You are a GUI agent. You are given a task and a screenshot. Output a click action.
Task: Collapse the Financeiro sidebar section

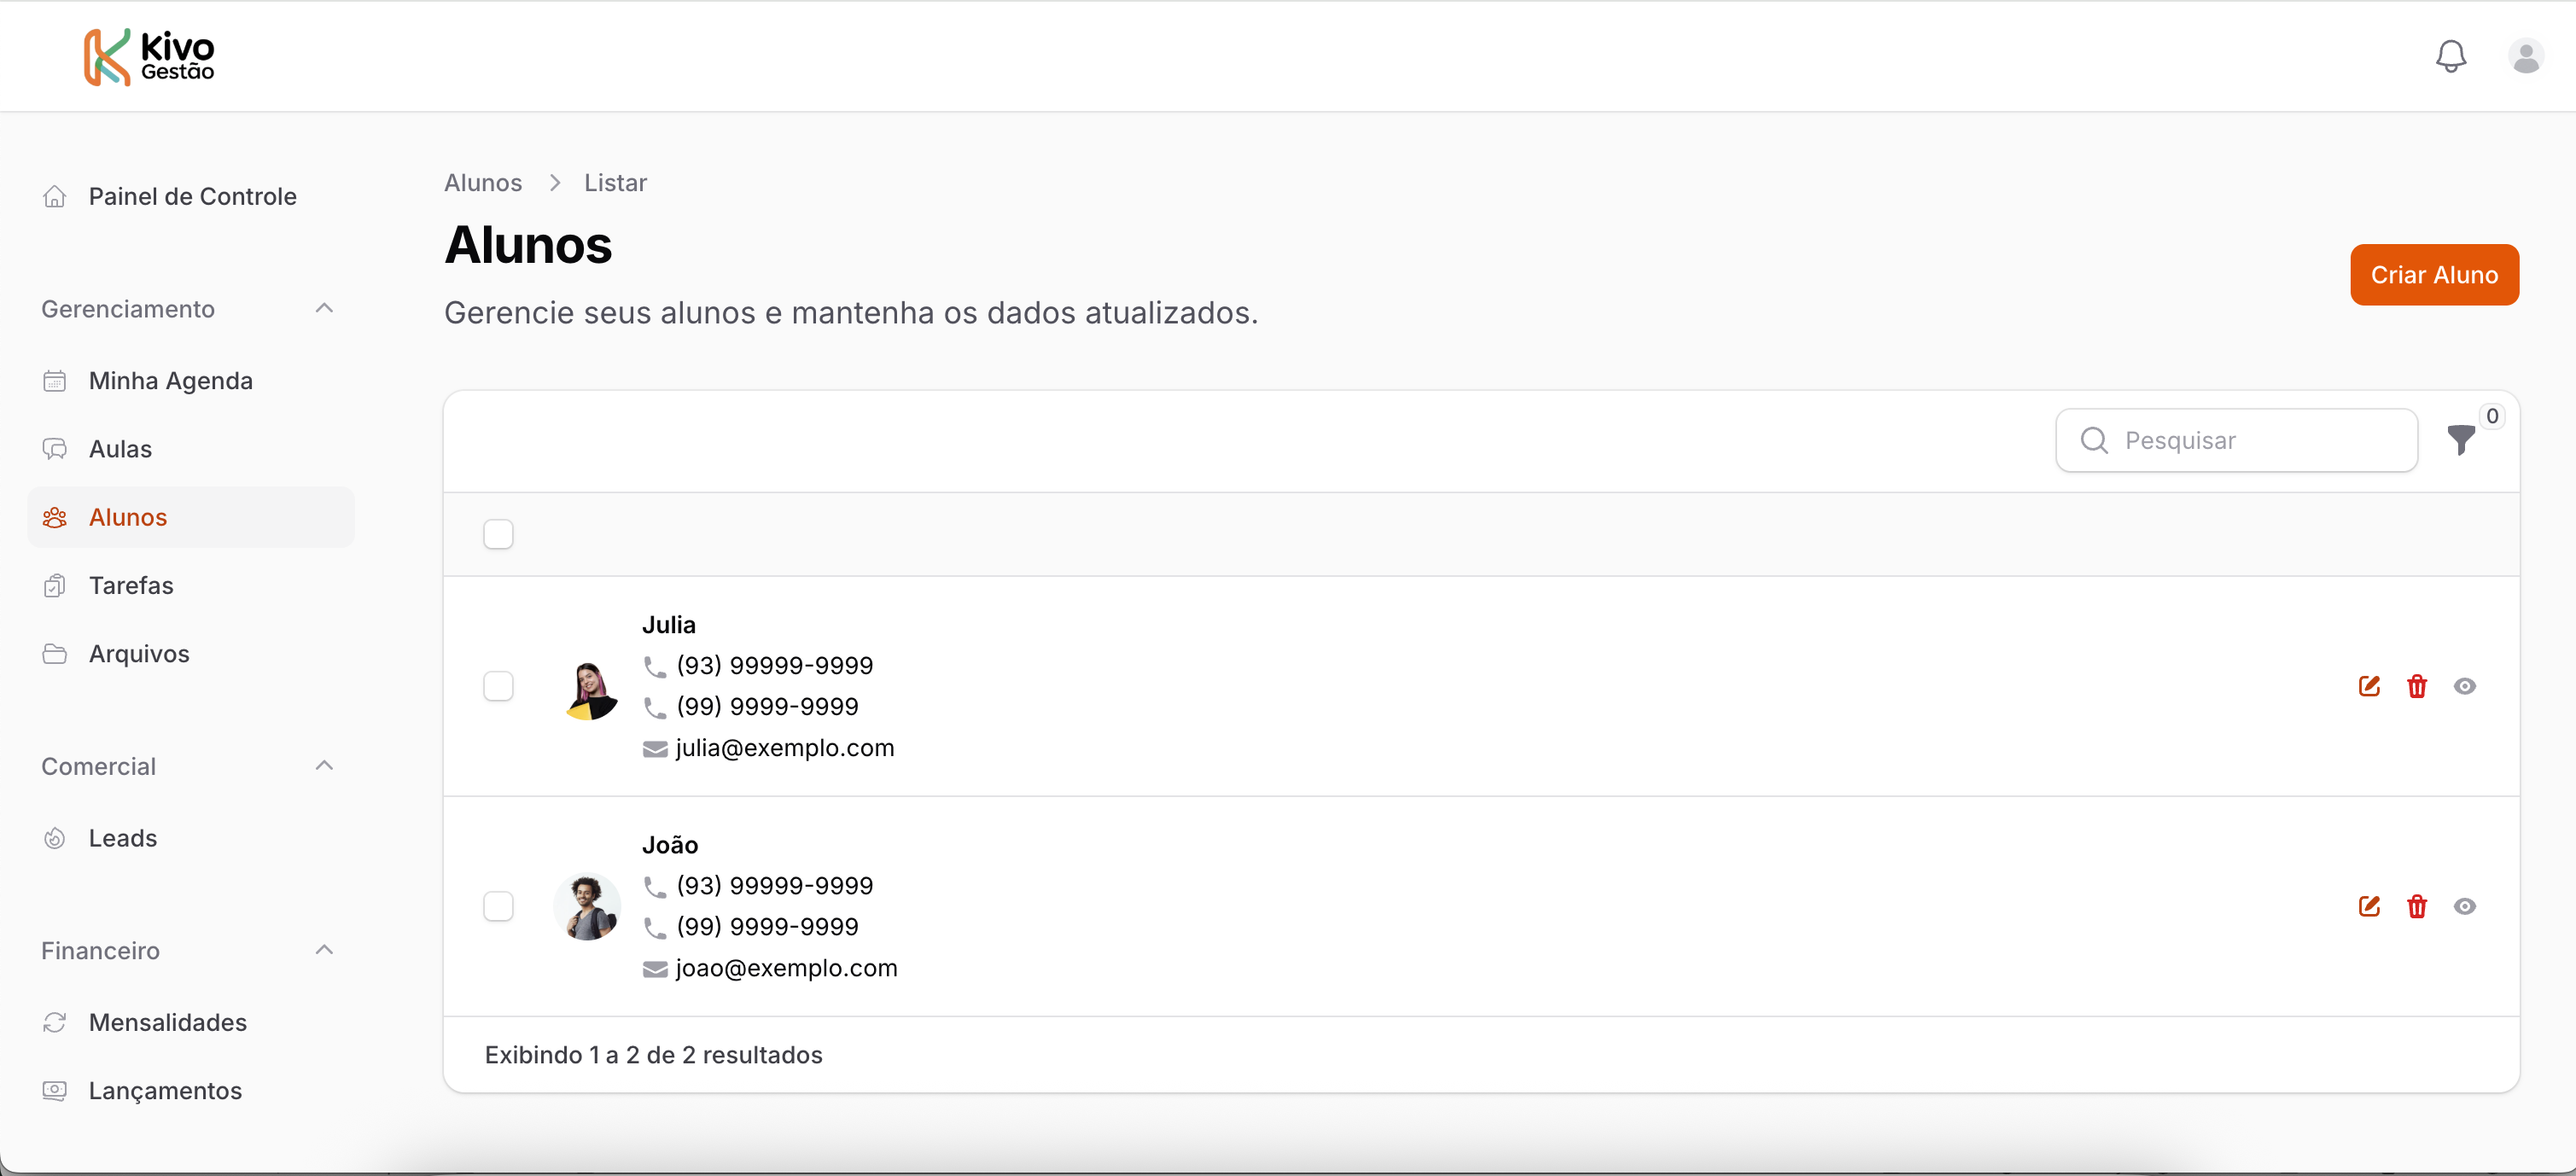[x=323, y=950]
